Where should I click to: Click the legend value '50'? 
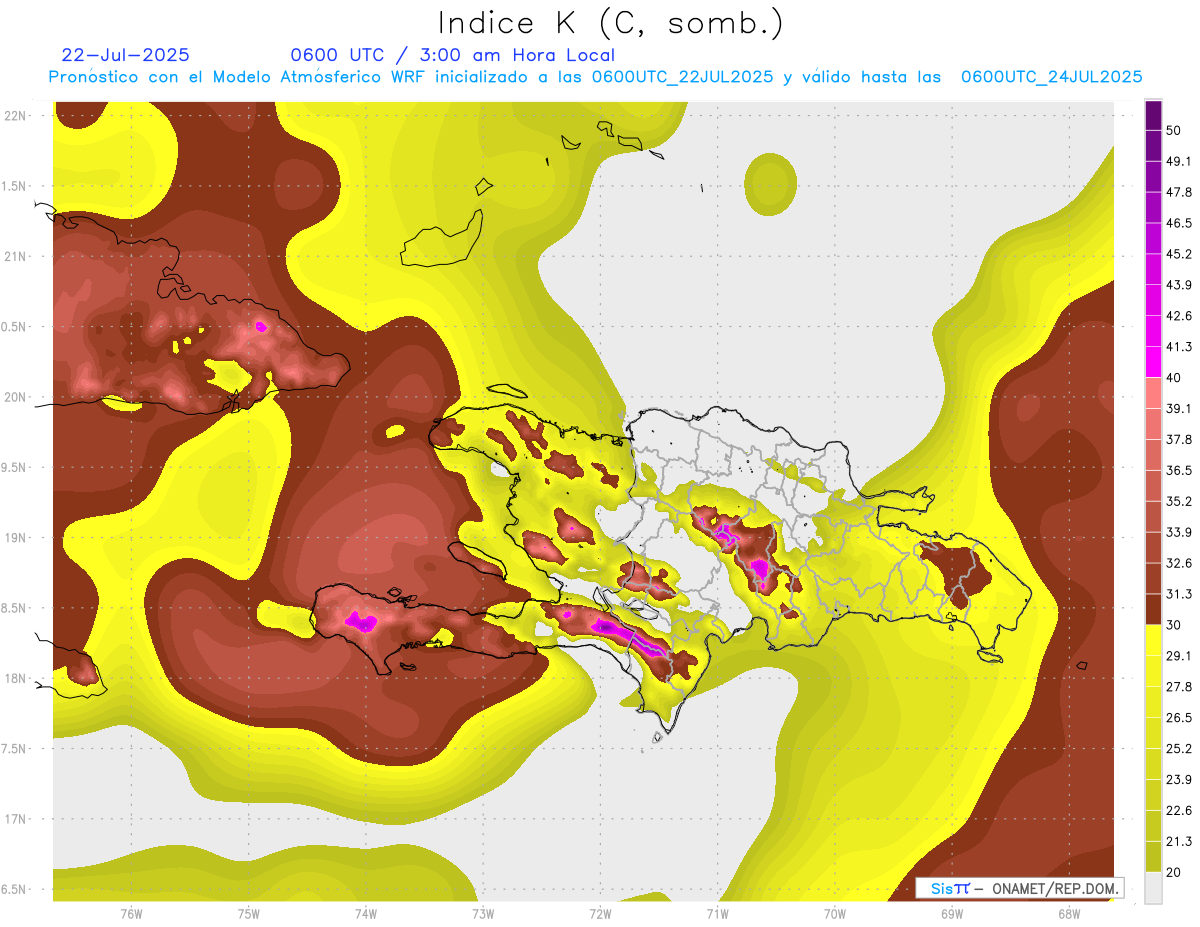[1174, 130]
